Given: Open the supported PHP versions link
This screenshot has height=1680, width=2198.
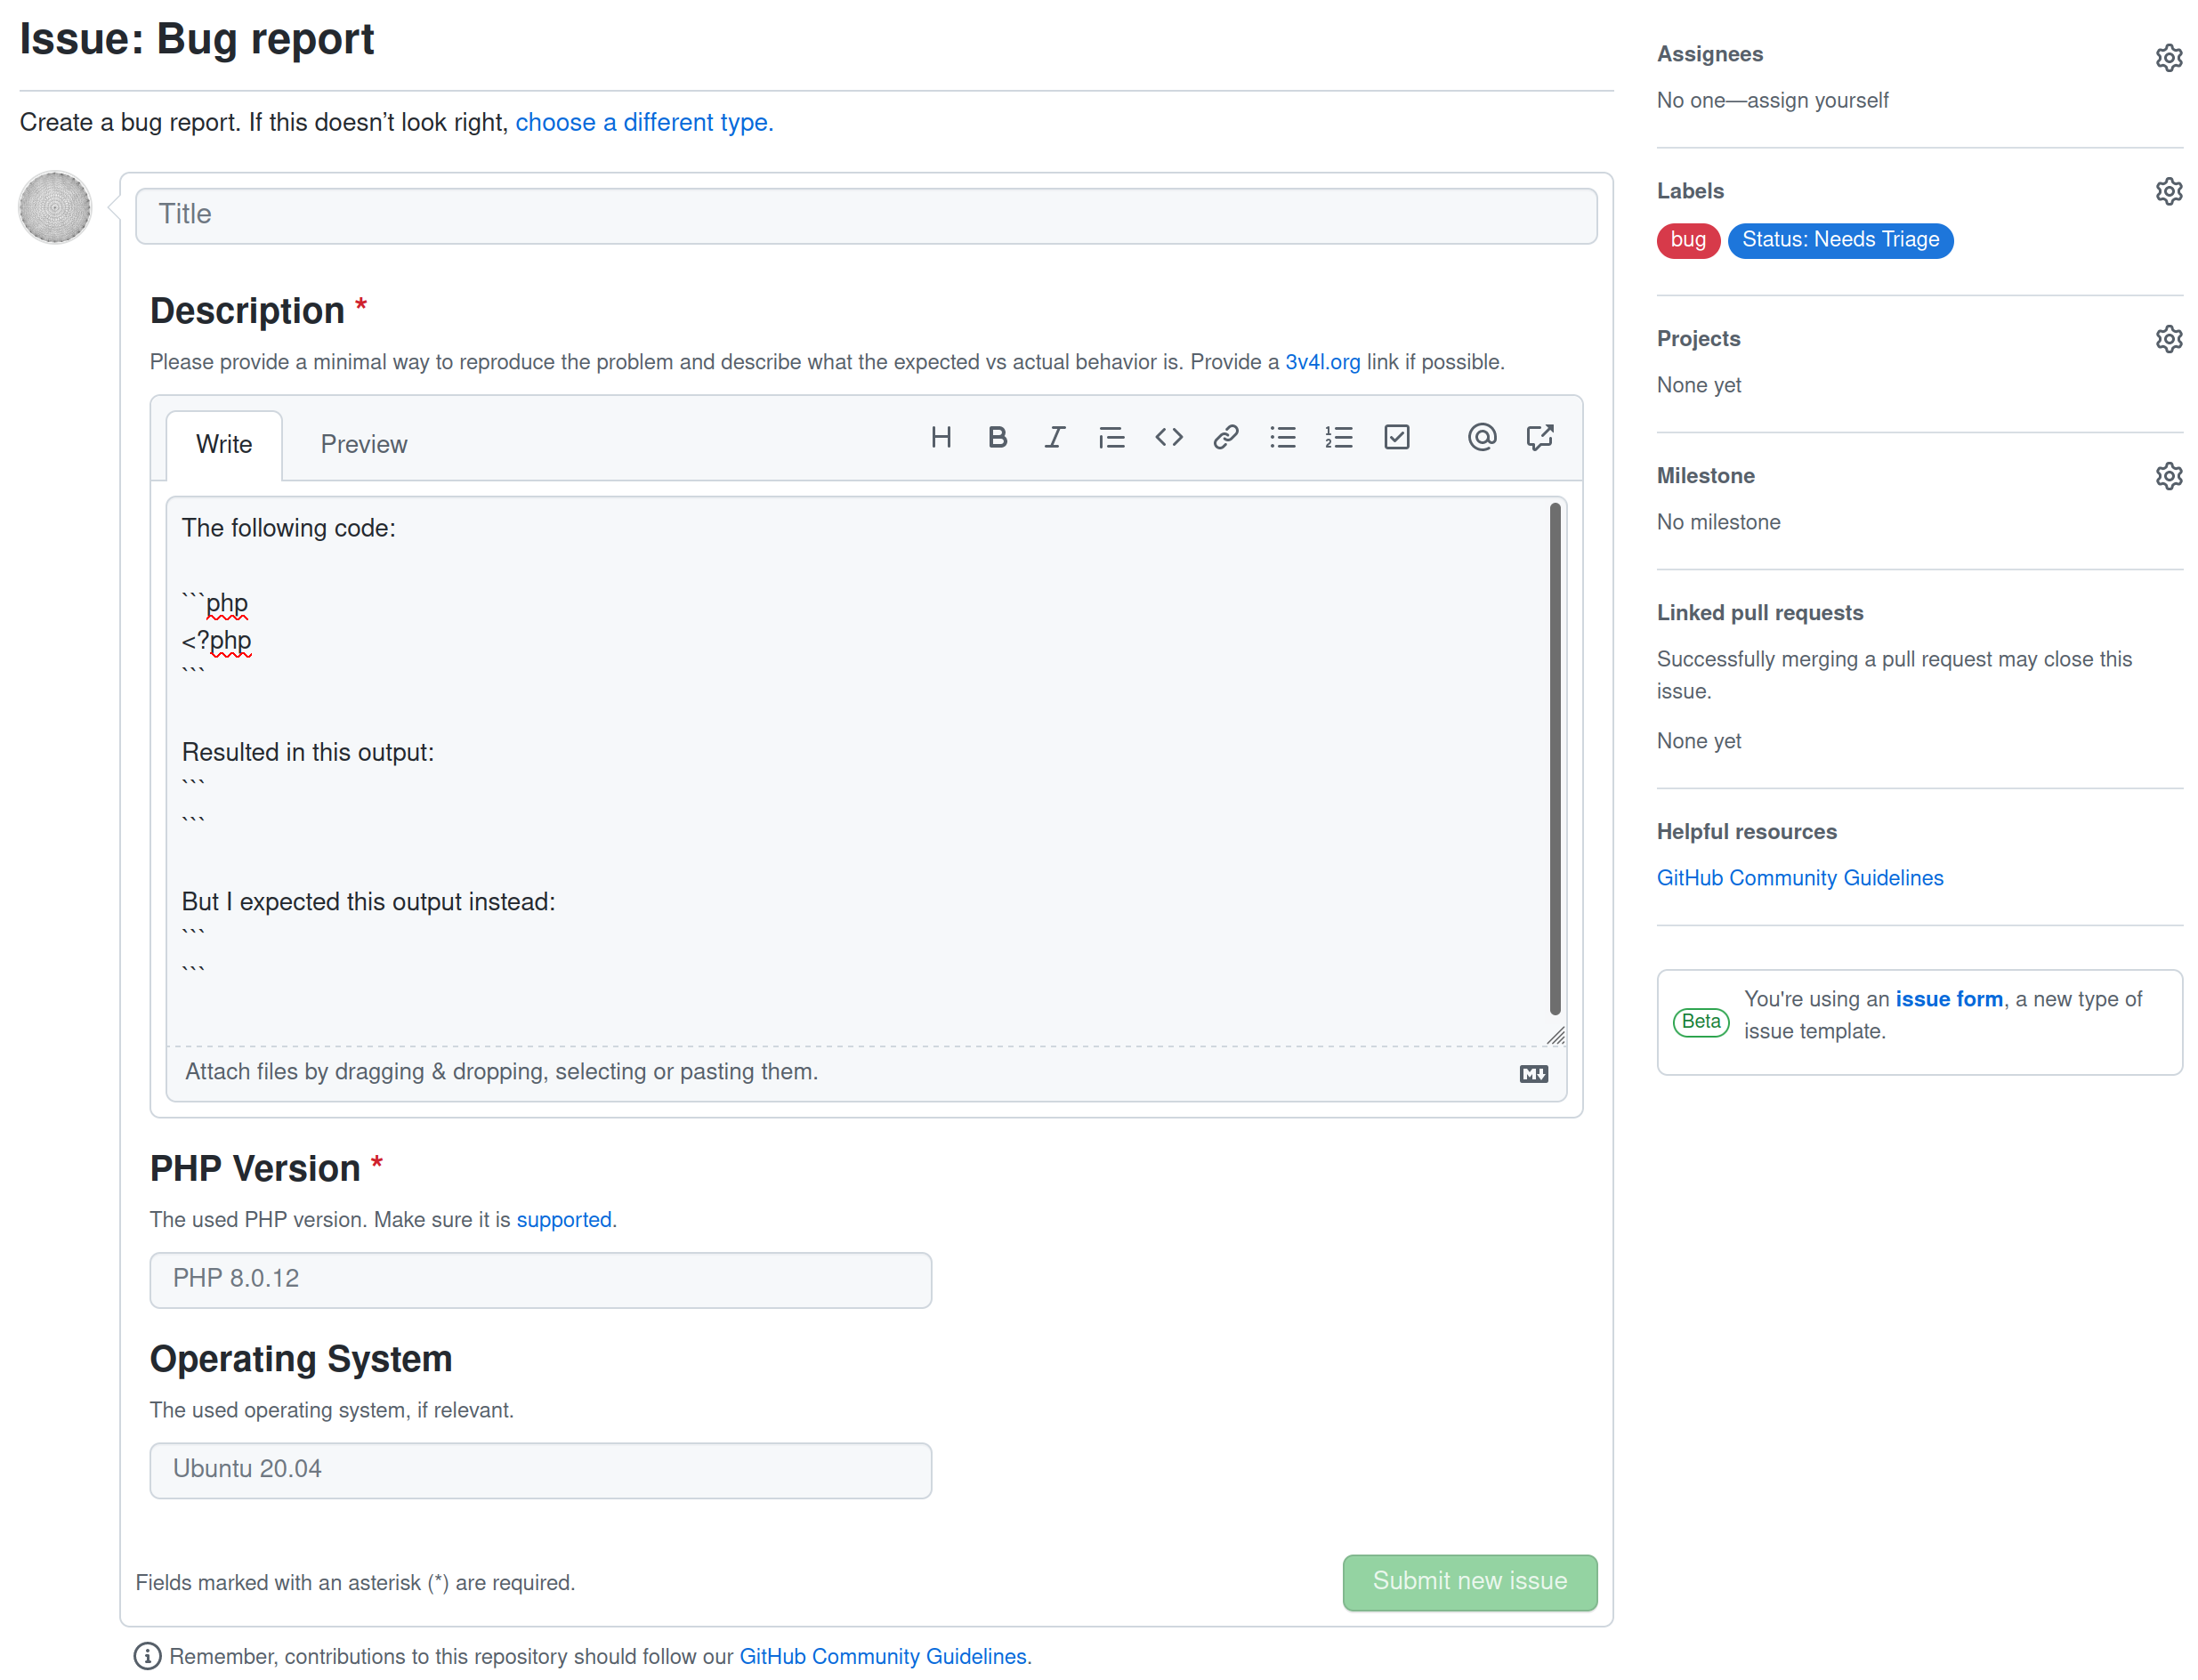Looking at the screenshot, I should pos(565,1220).
